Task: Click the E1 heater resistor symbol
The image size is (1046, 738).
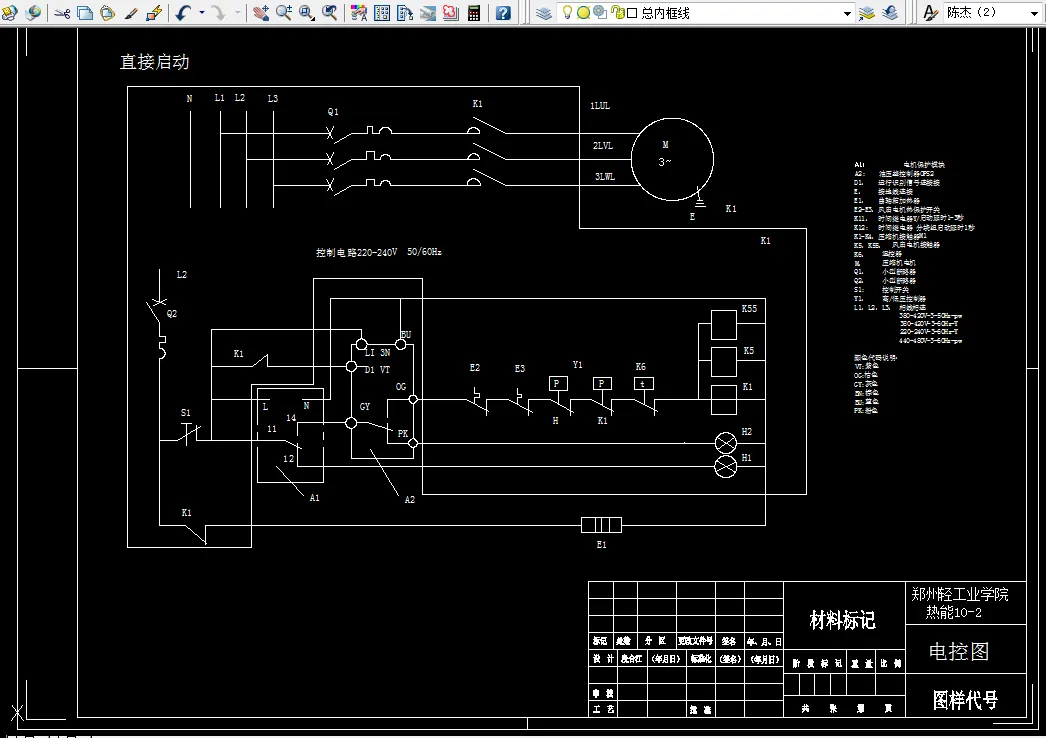Action: [x=601, y=525]
